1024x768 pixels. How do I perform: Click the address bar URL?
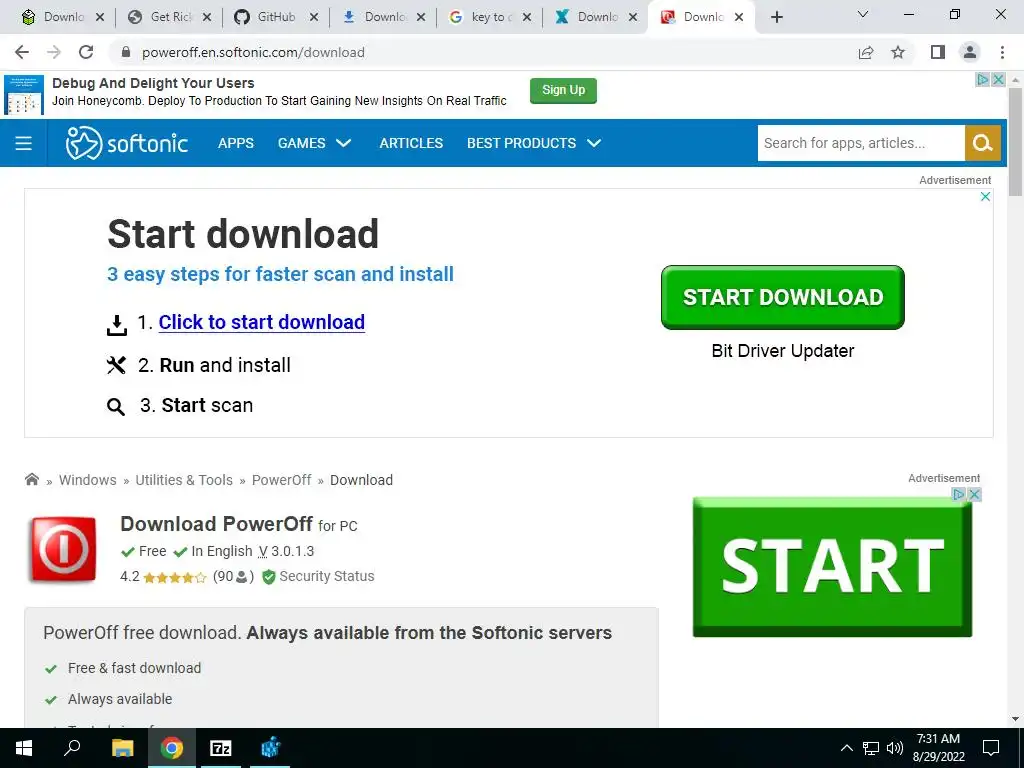point(253,52)
